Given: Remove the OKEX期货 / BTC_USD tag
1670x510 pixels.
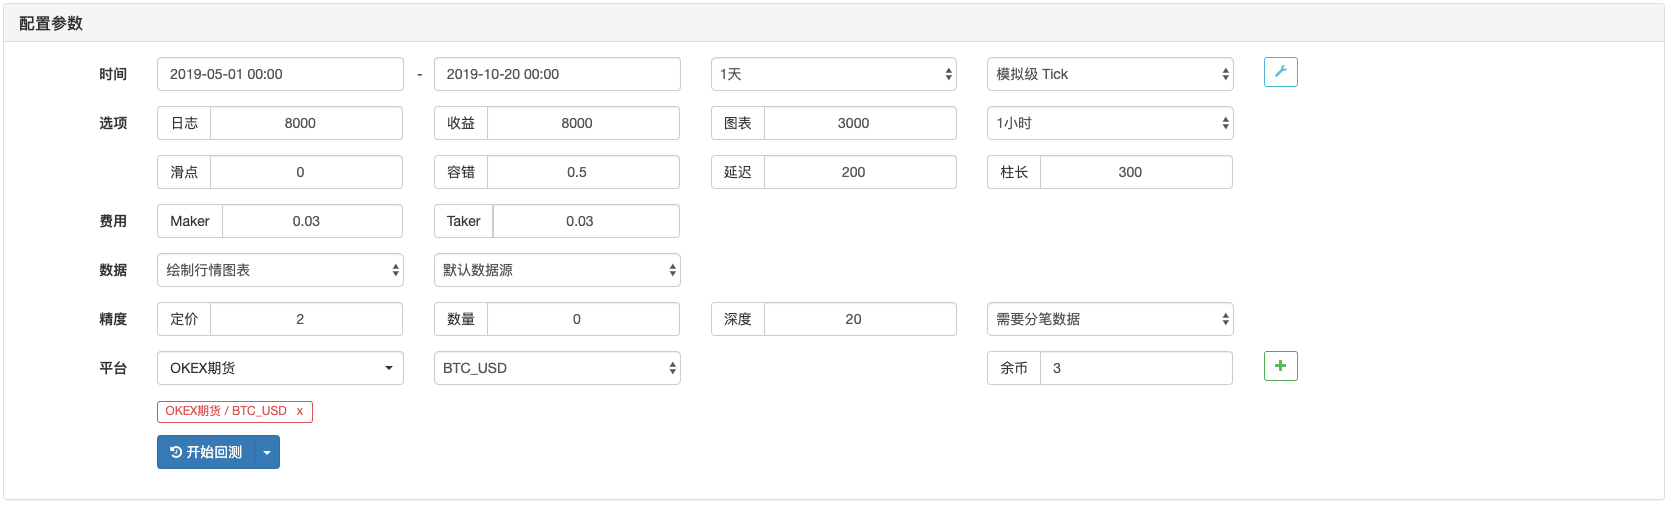Looking at the screenshot, I should [299, 411].
